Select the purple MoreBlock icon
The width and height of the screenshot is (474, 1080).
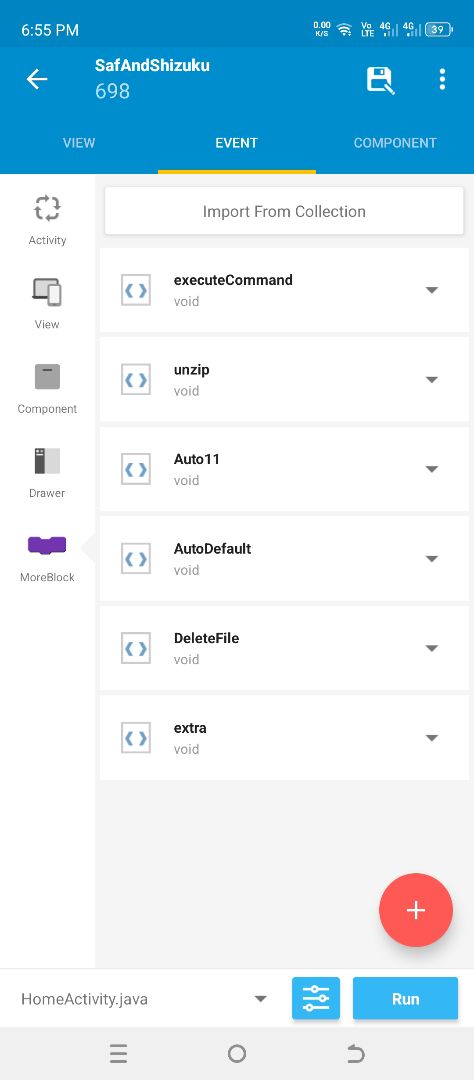point(47,546)
